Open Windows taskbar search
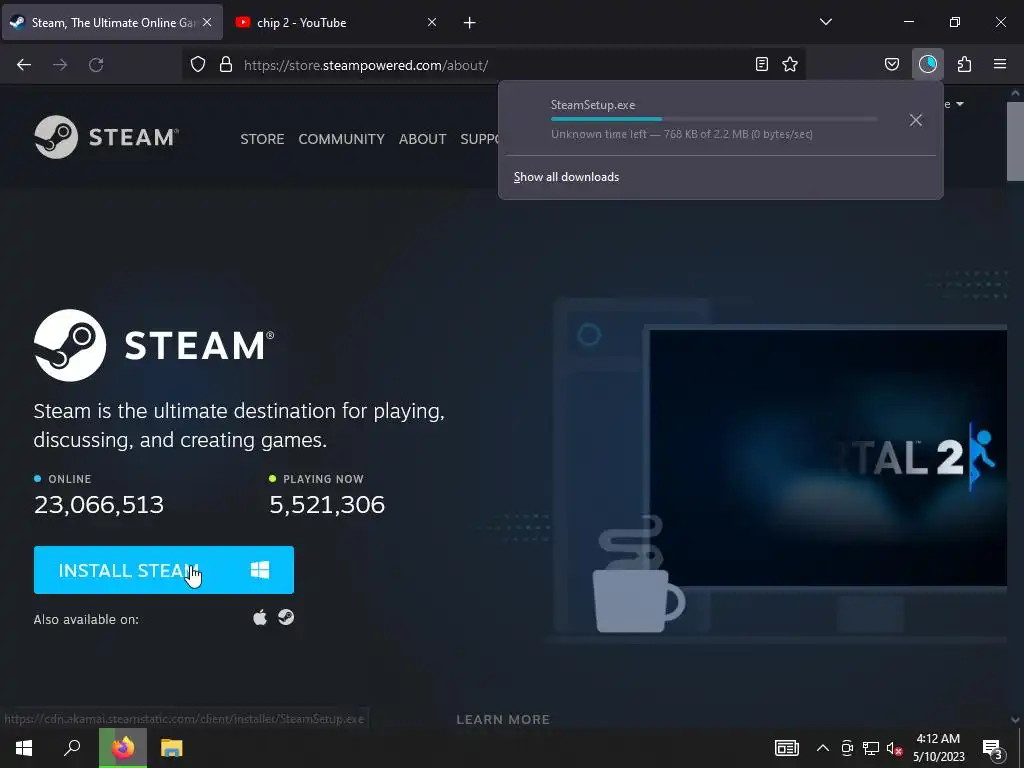The height and width of the screenshot is (768, 1024). (72, 748)
